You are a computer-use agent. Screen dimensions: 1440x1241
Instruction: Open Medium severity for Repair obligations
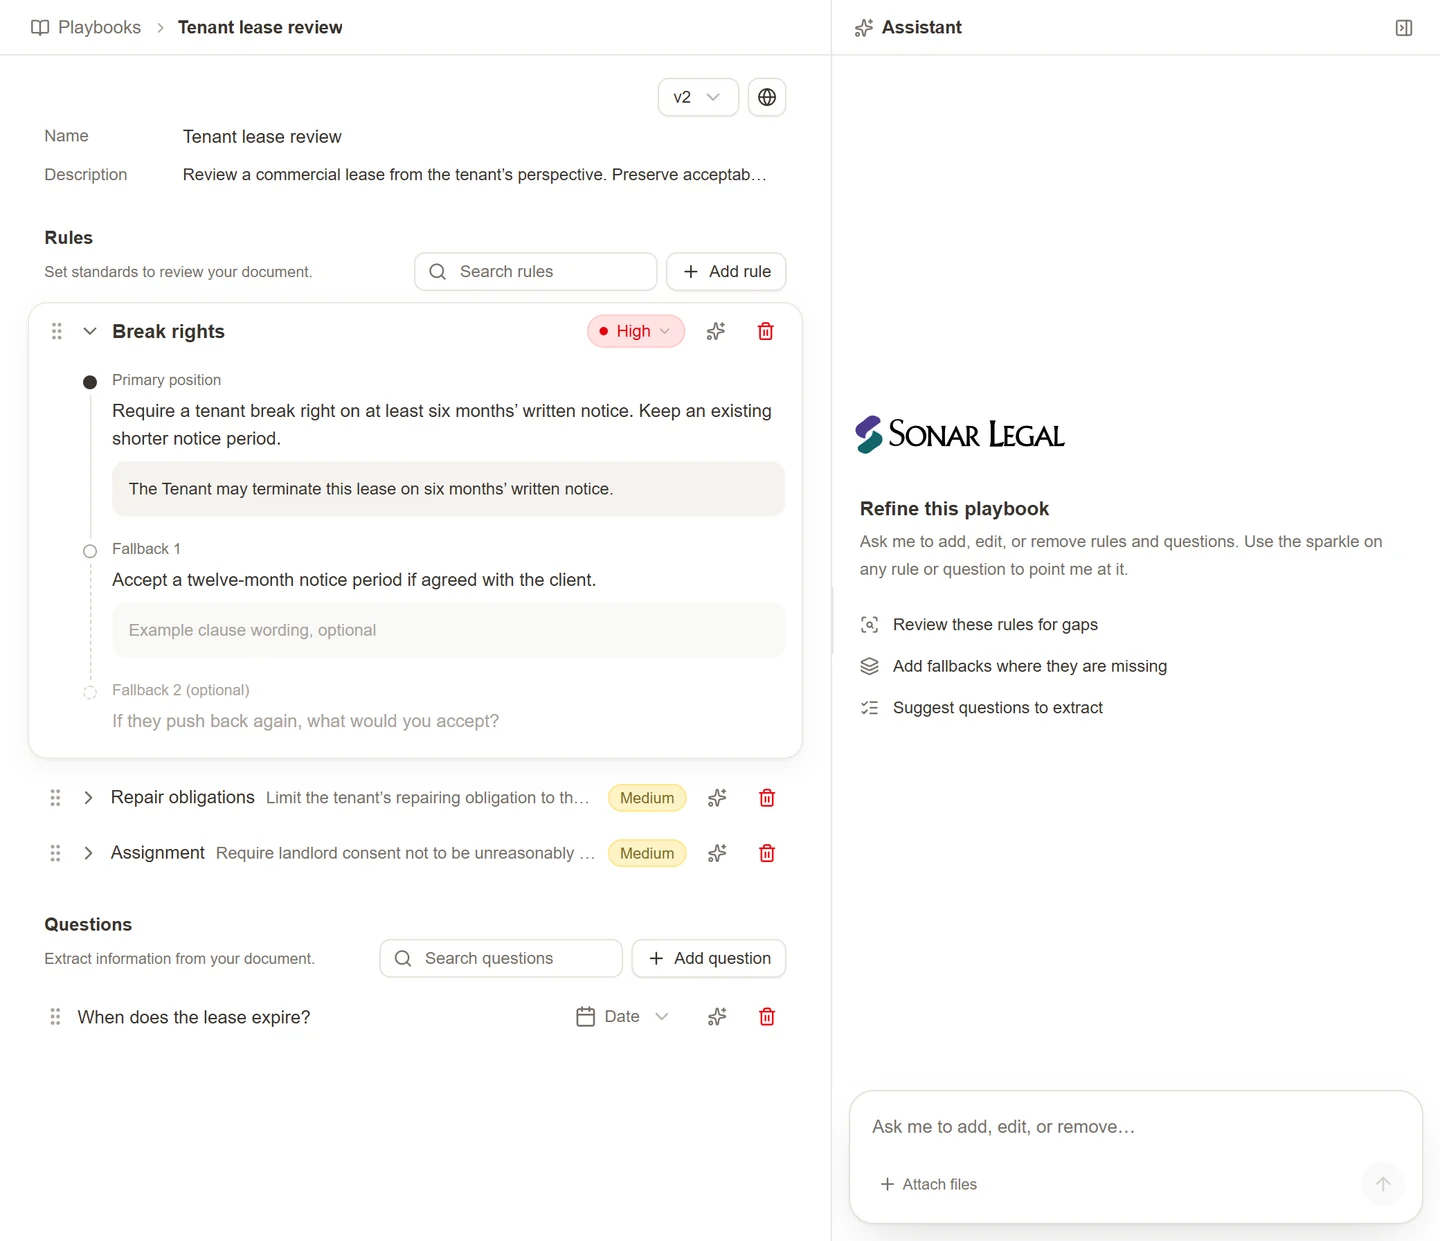(x=647, y=798)
